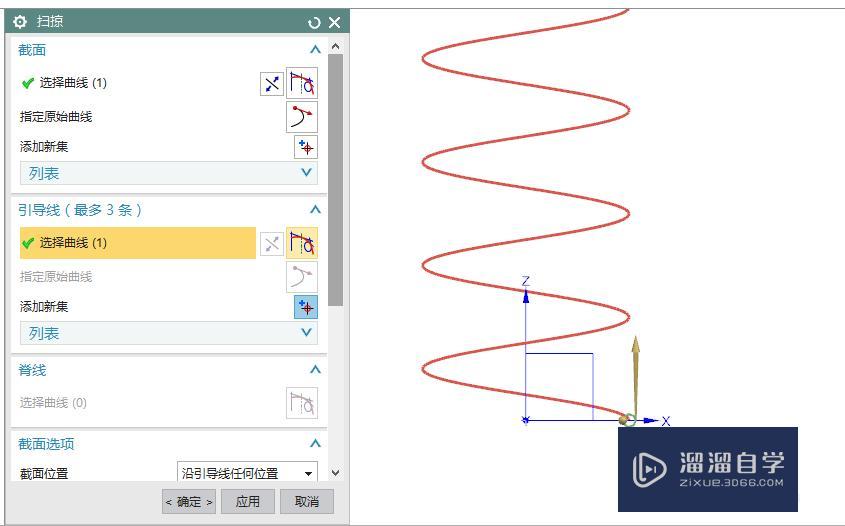Screen dimensions: 845x526
Task: Click 添加新集 icon under 截面
Action: tap(306, 147)
